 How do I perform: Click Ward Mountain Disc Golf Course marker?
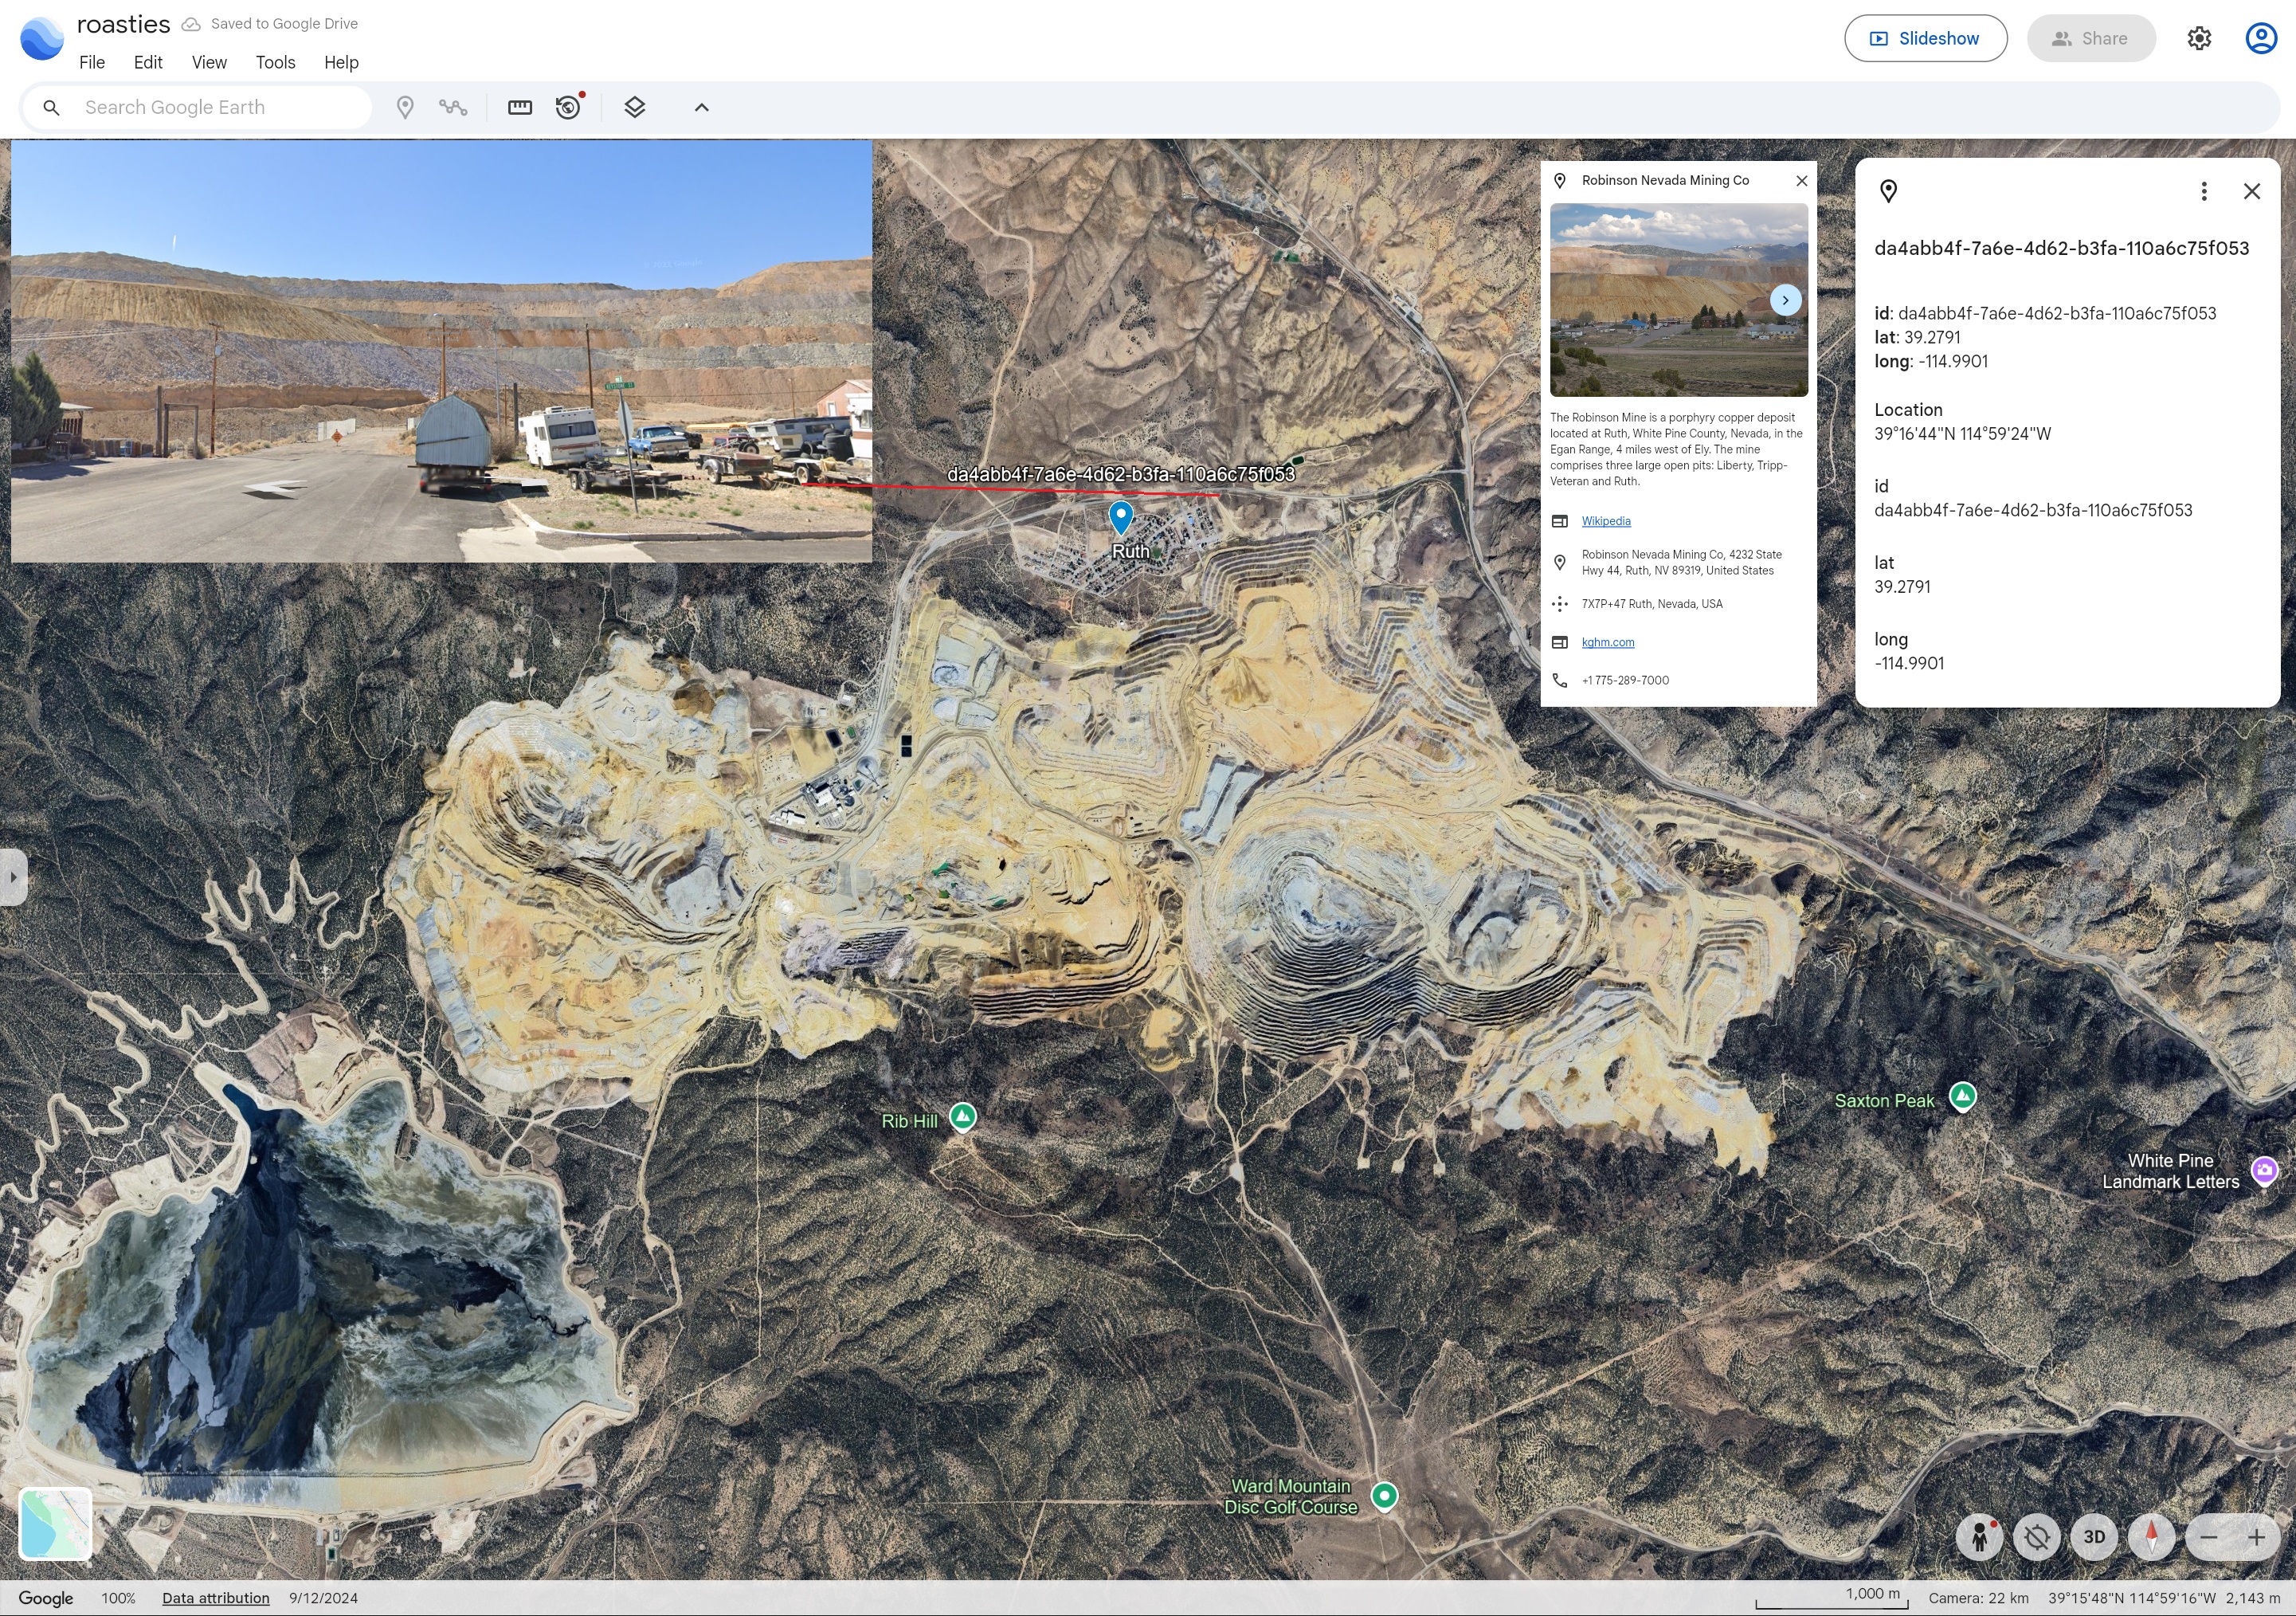pyautogui.click(x=1384, y=1496)
